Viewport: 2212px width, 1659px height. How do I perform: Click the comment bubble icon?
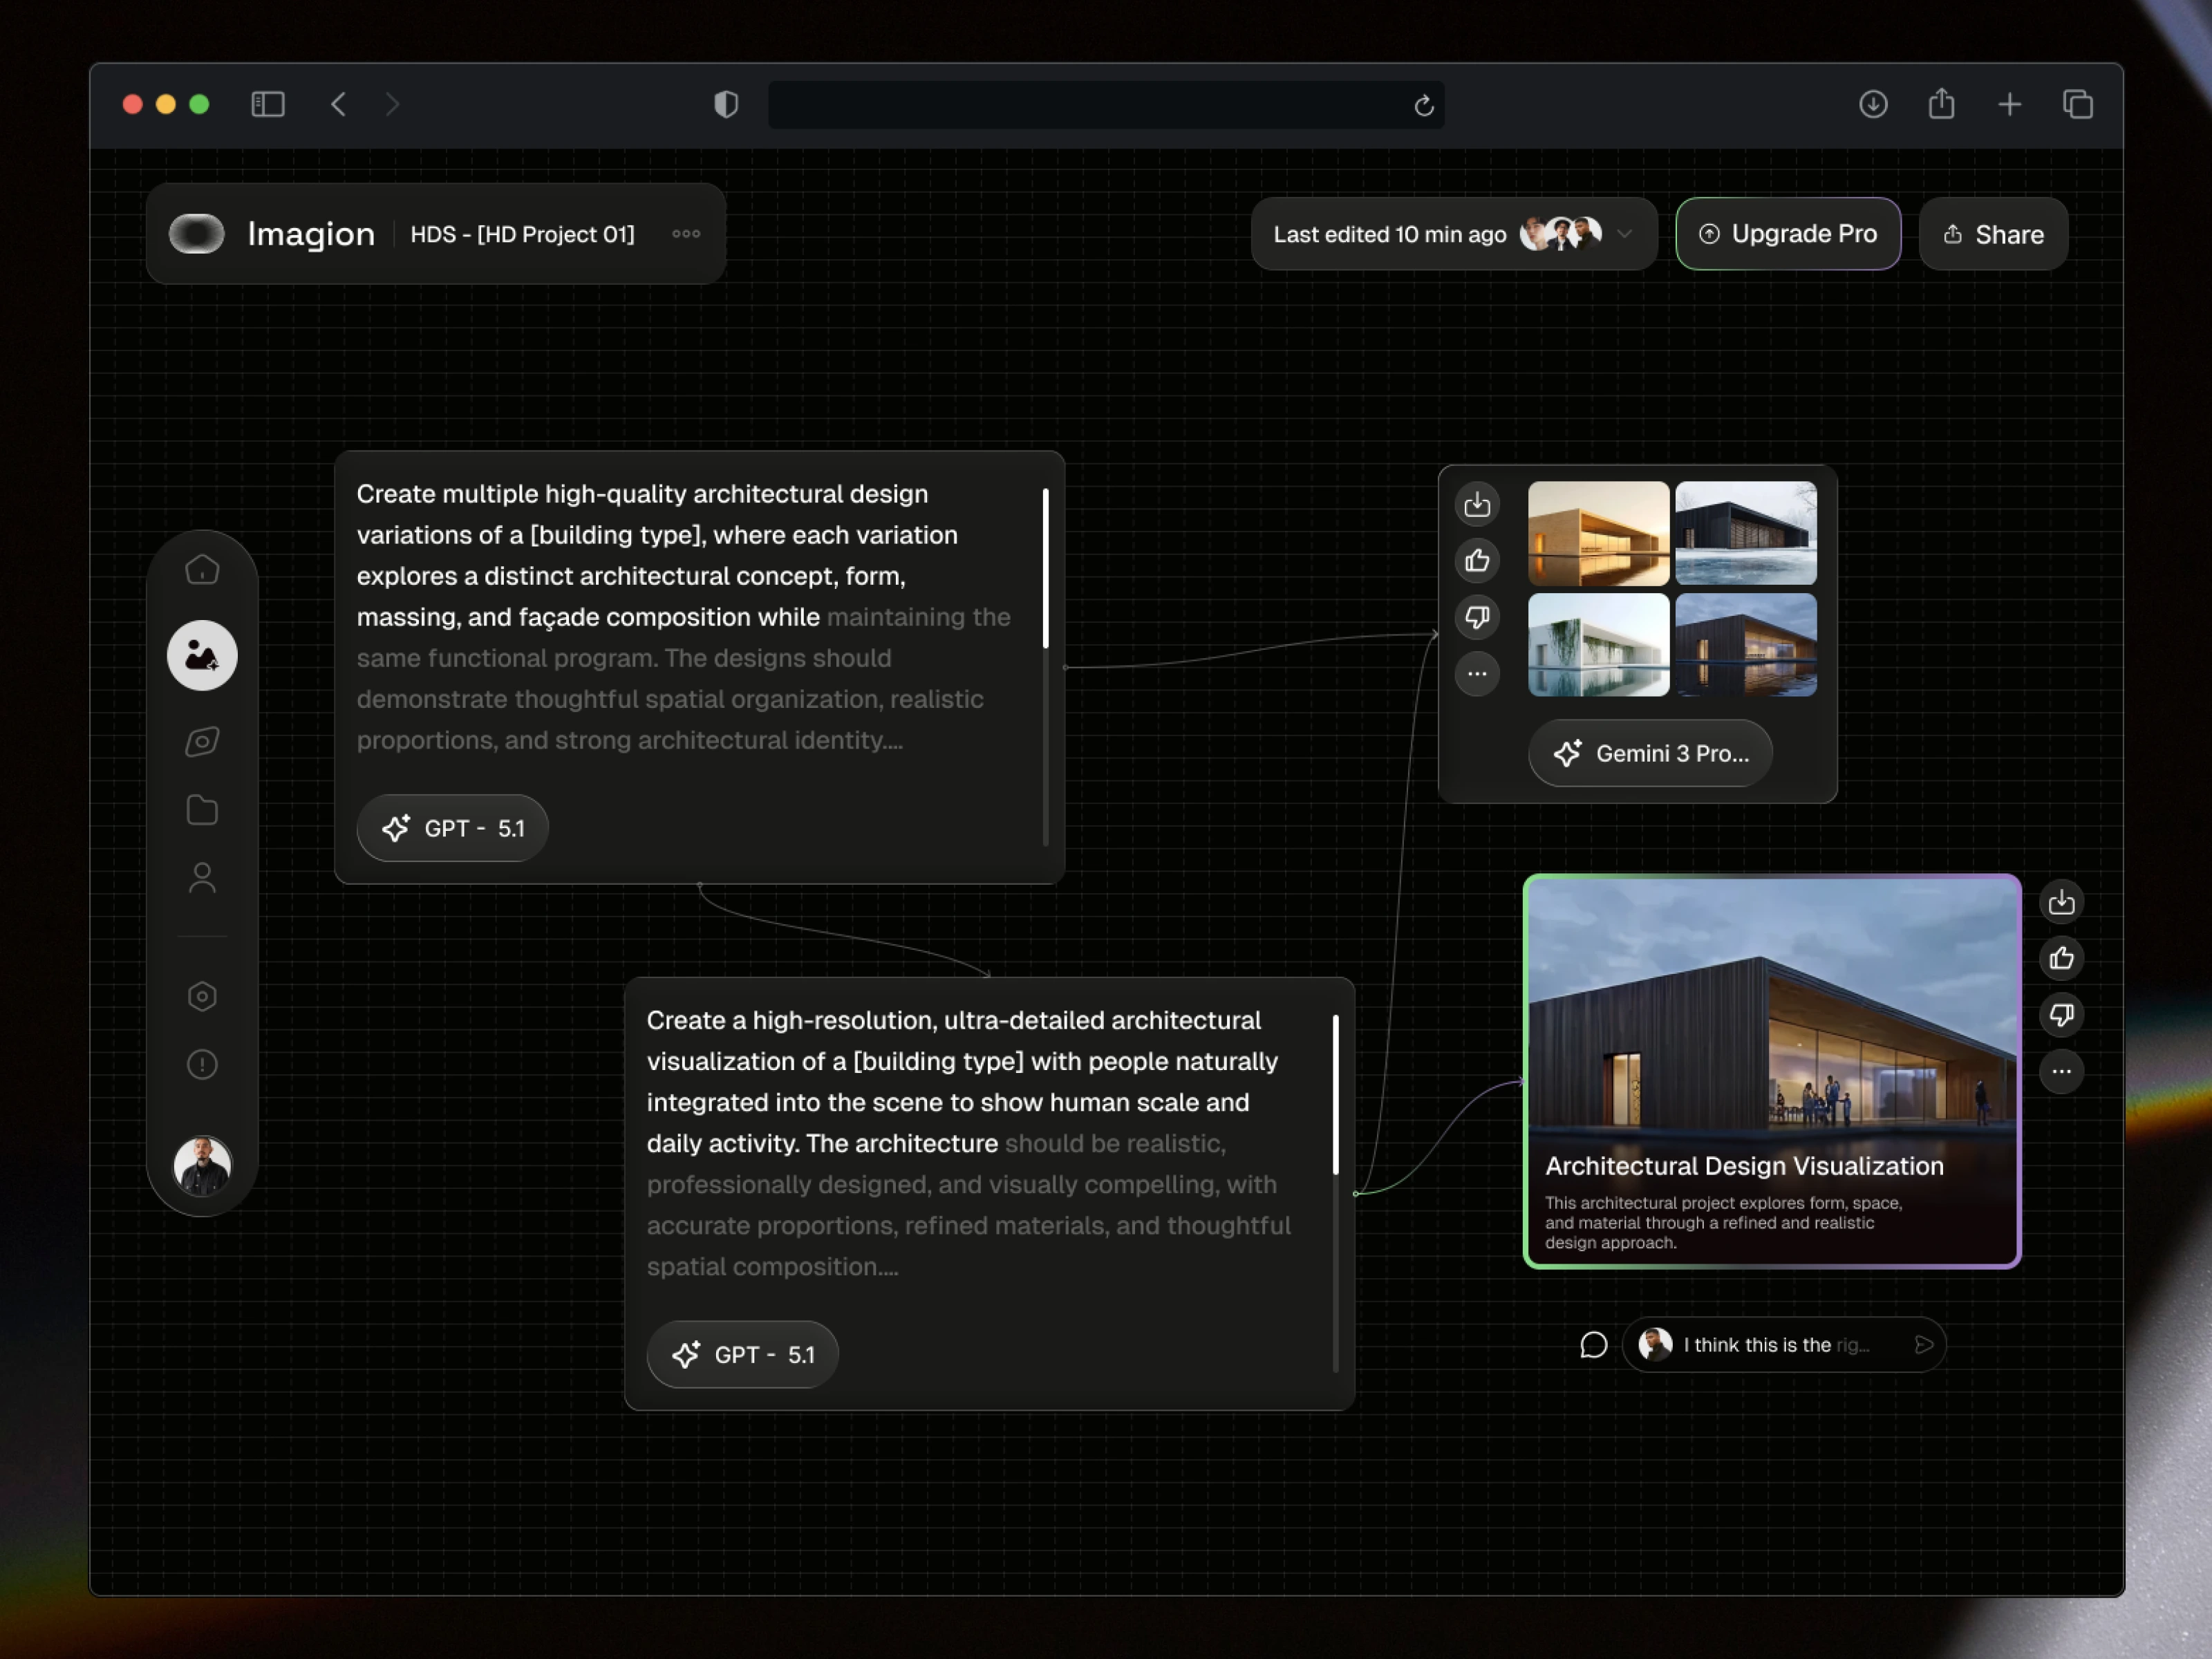click(x=1593, y=1345)
